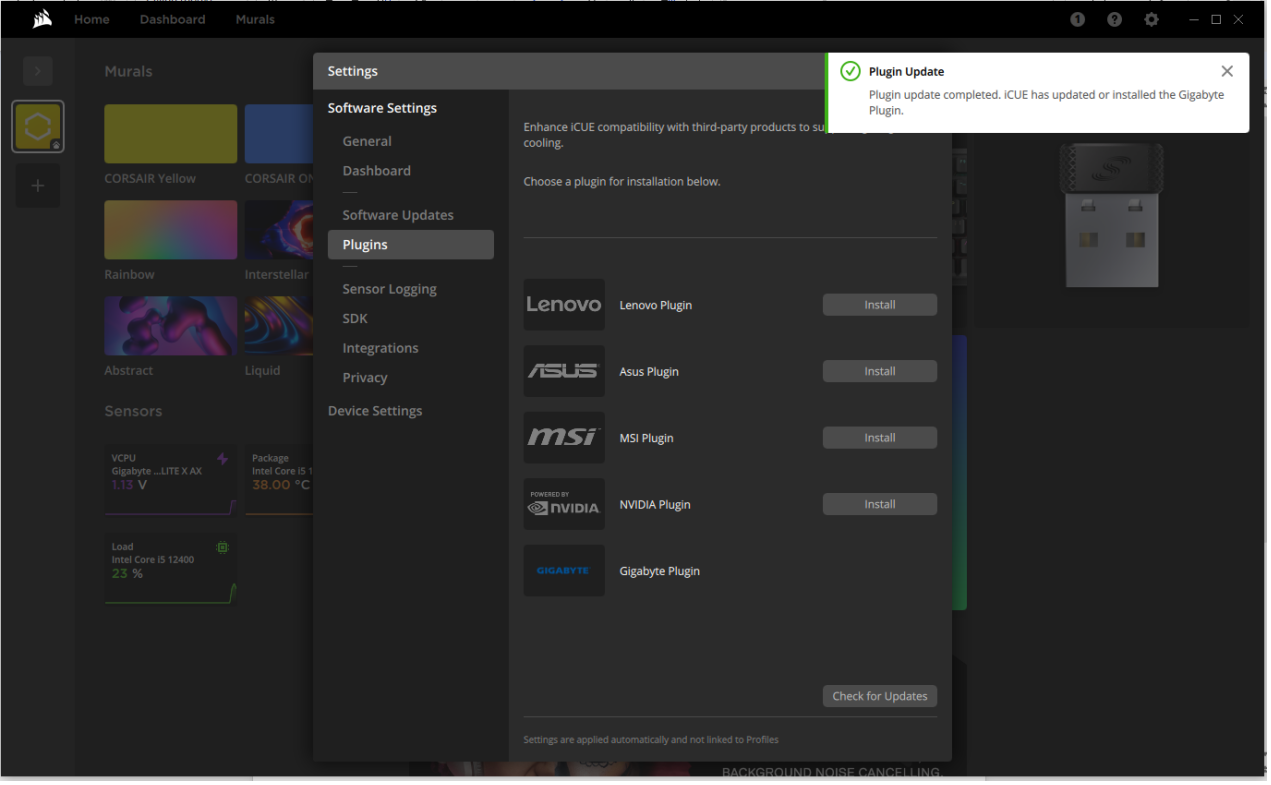Click the ASUS logo

click(564, 371)
